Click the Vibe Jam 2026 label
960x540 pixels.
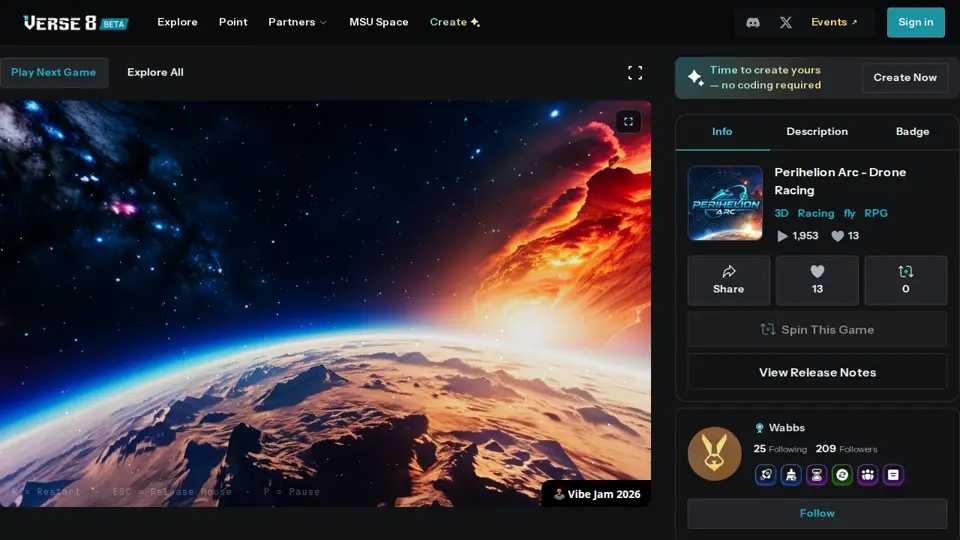[597, 494]
